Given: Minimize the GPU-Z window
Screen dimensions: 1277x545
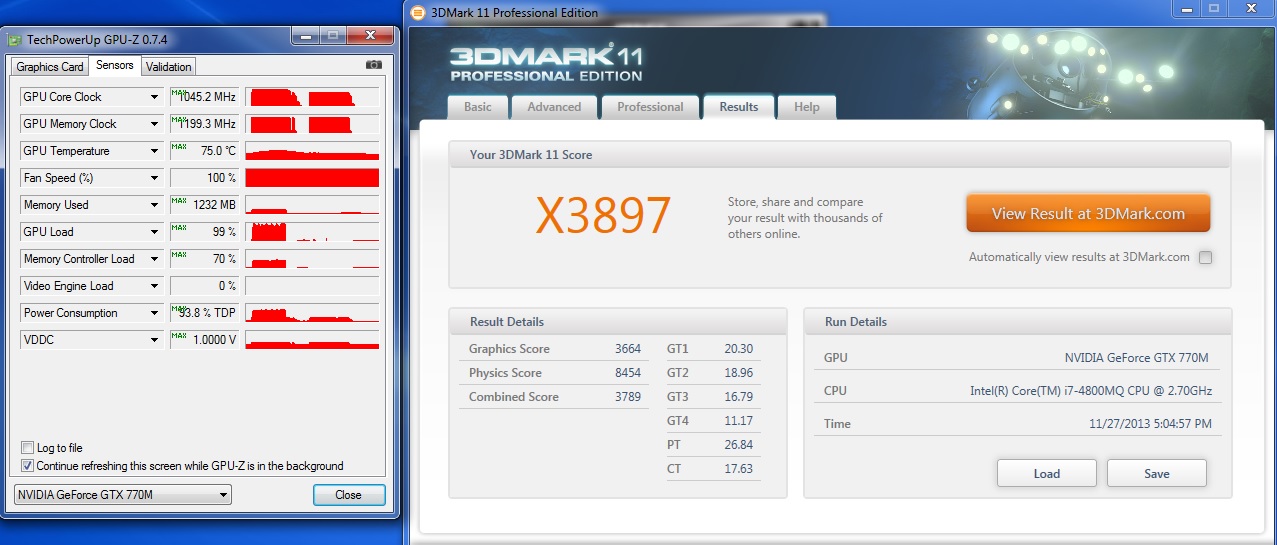Looking at the screenshot, I should pos(306,37).
